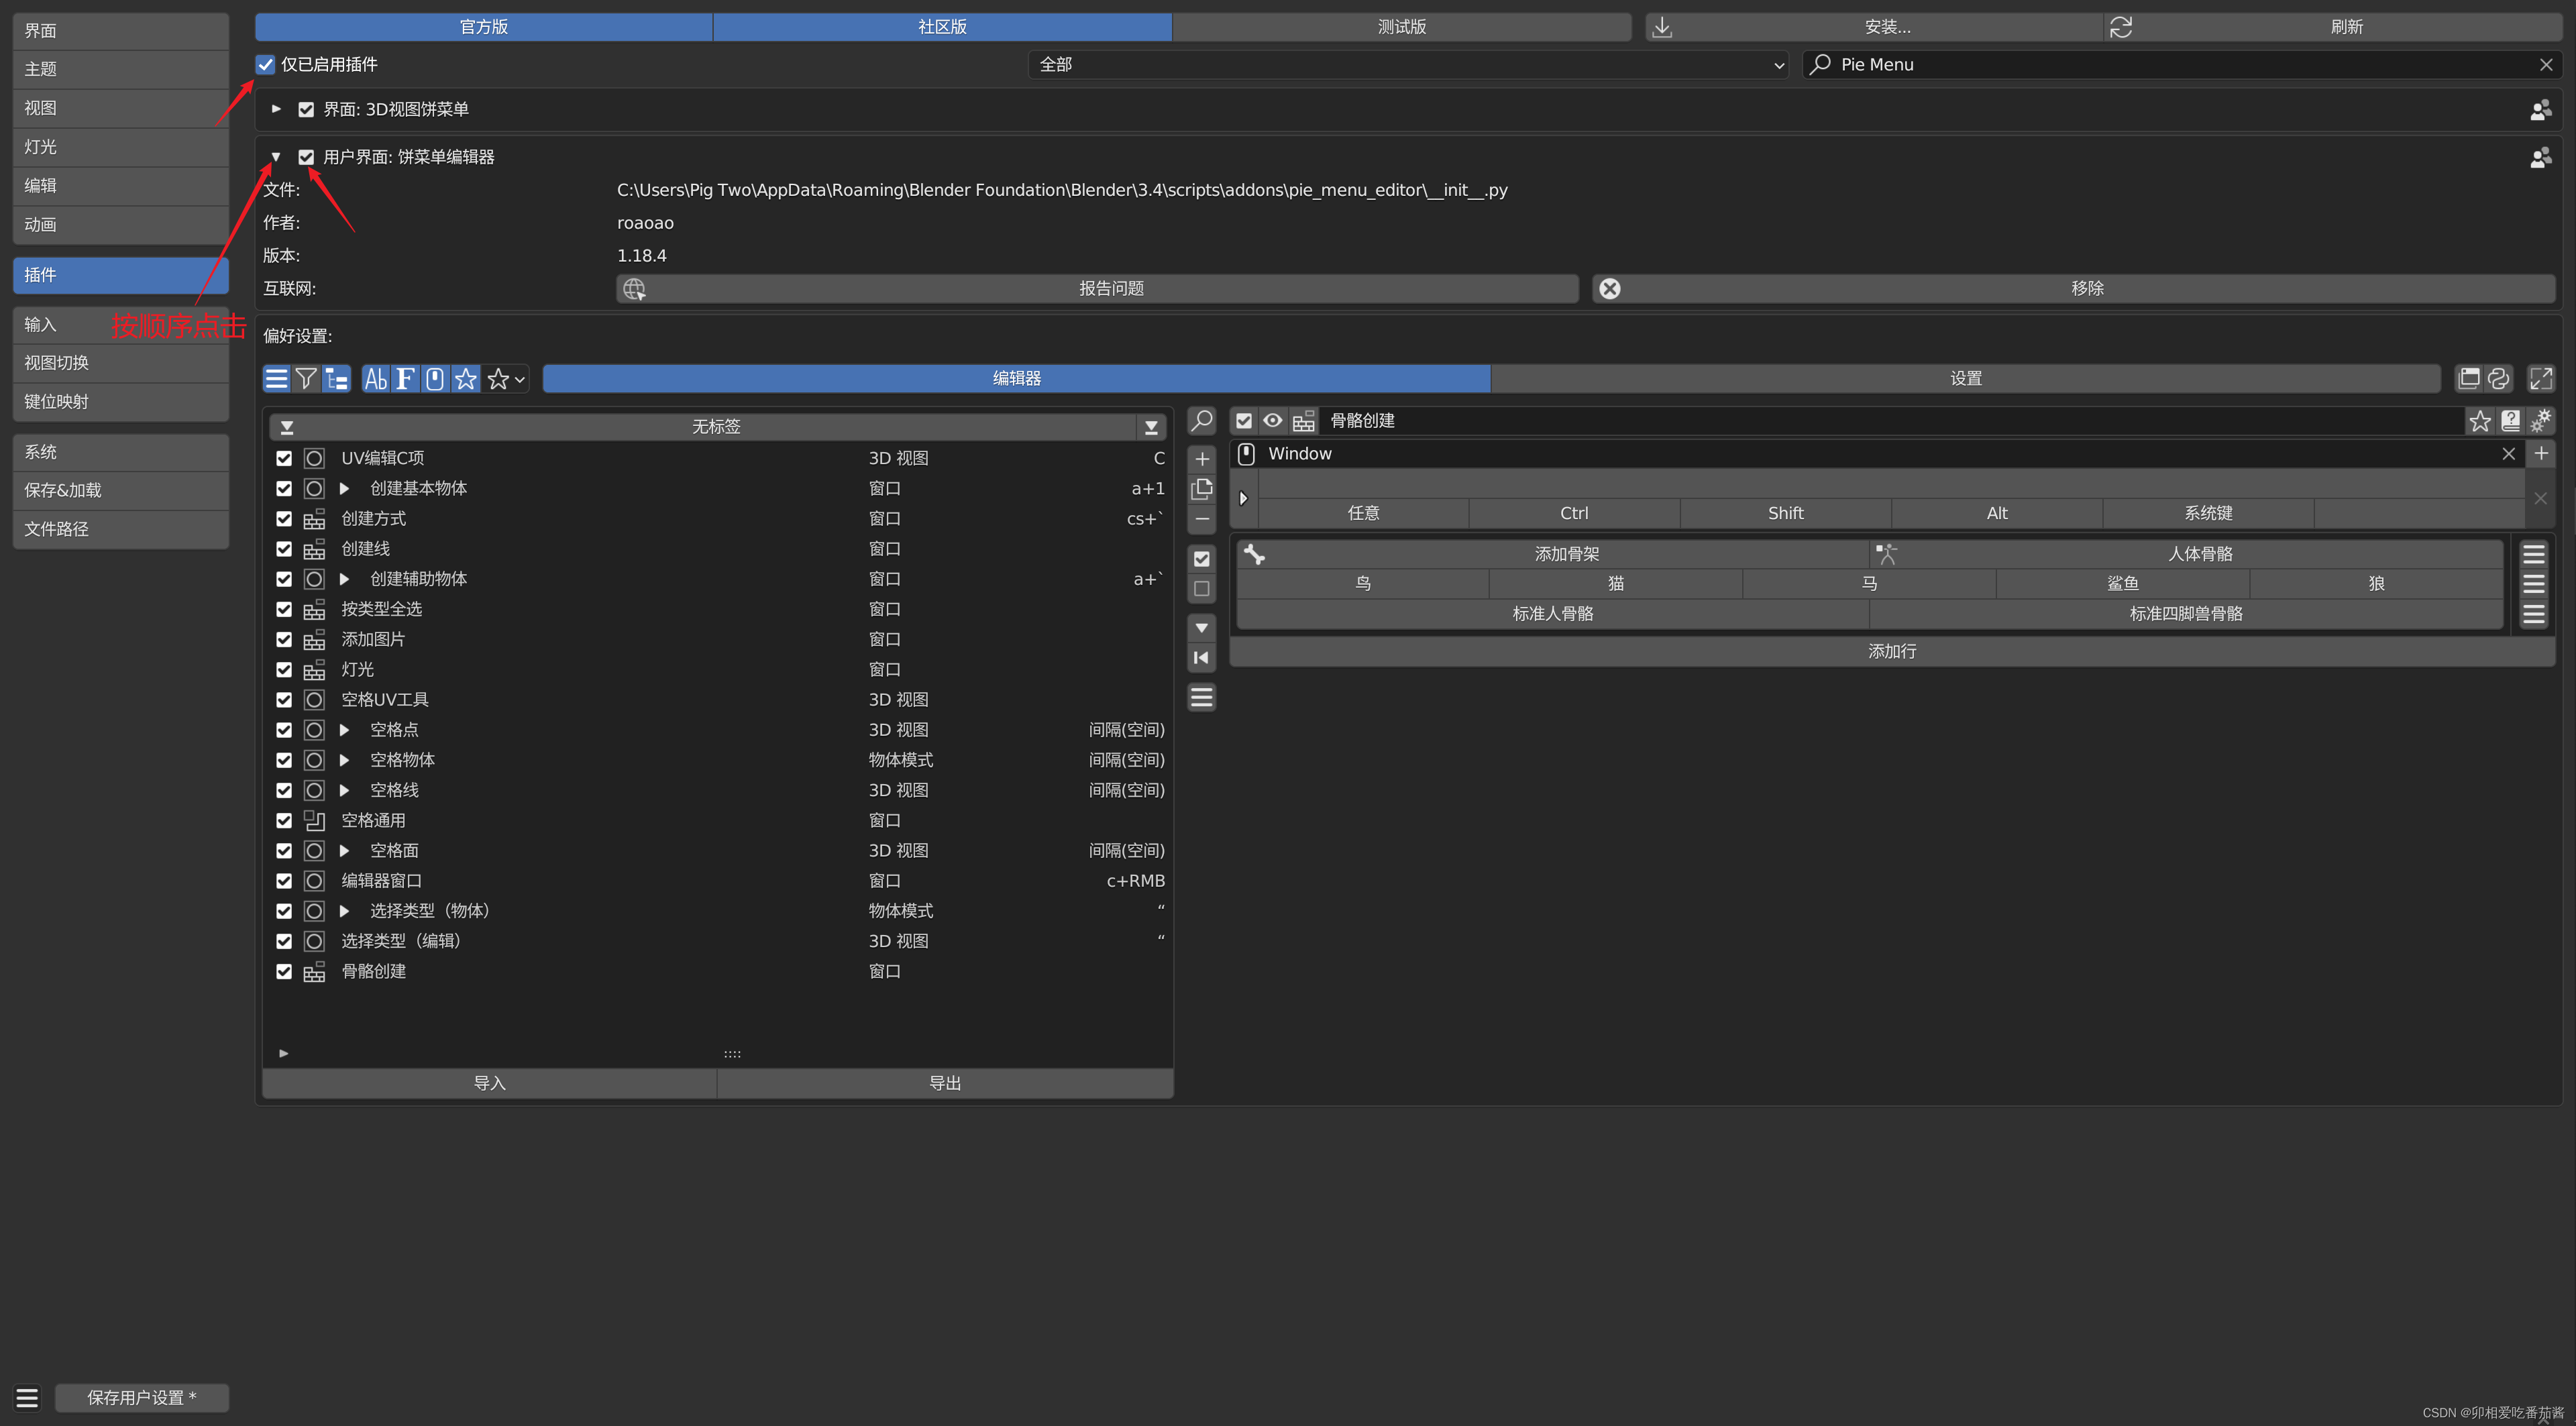Open the 全部 category dropdown
Image resolution: width=2576 pixels, height=1426 pixels.
click(x=1408, y=65)
